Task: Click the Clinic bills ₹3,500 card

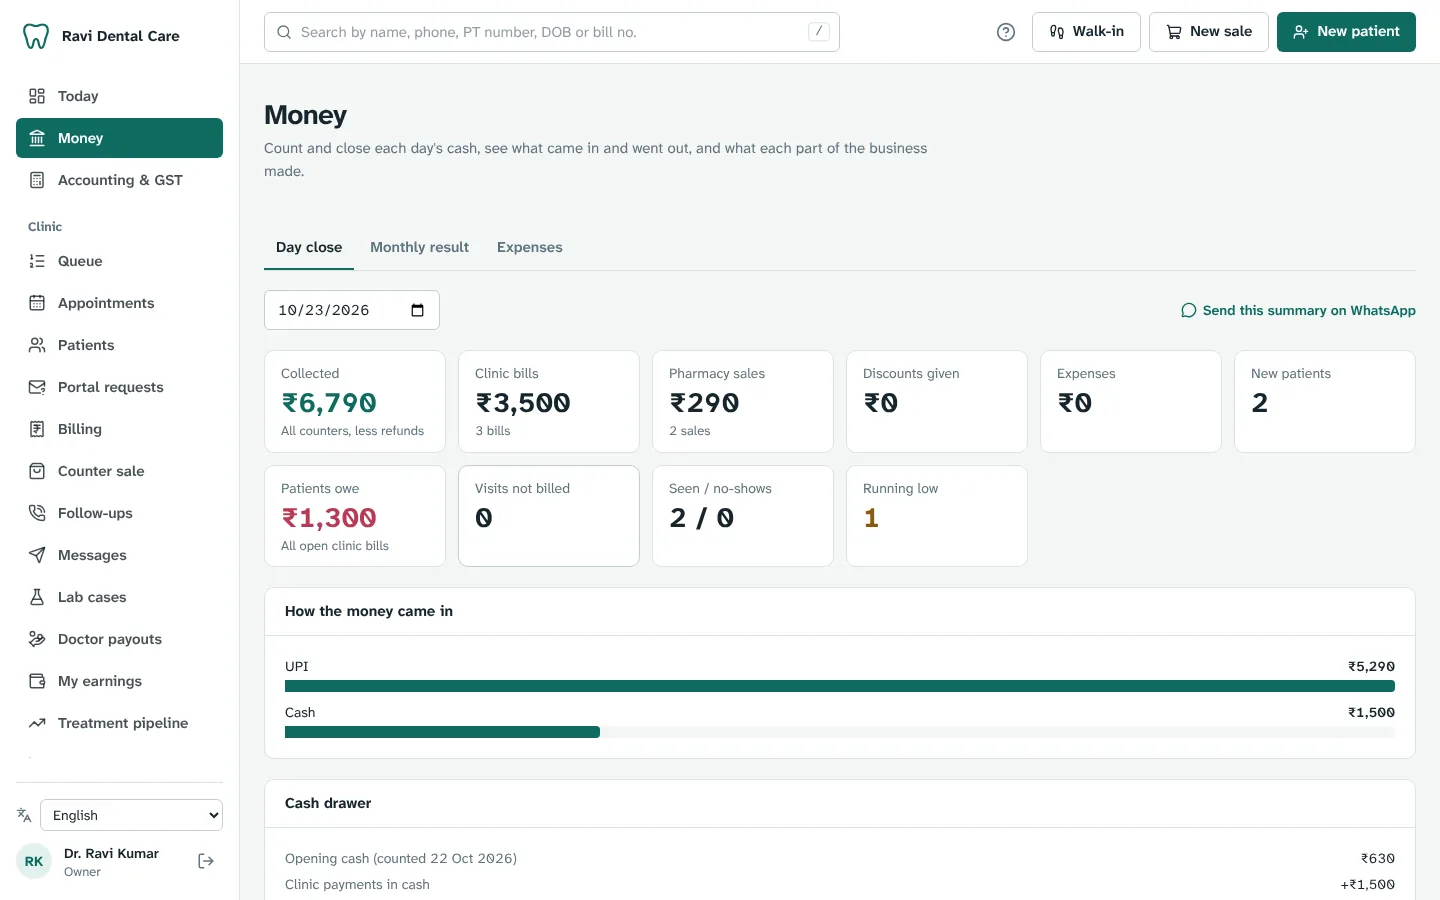Action: [549, 401]
